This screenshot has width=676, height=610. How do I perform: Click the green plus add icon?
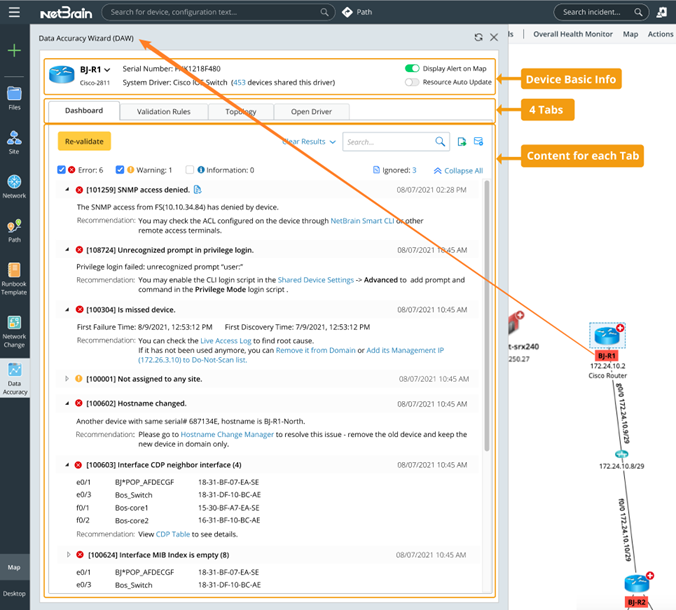[14, 50]
